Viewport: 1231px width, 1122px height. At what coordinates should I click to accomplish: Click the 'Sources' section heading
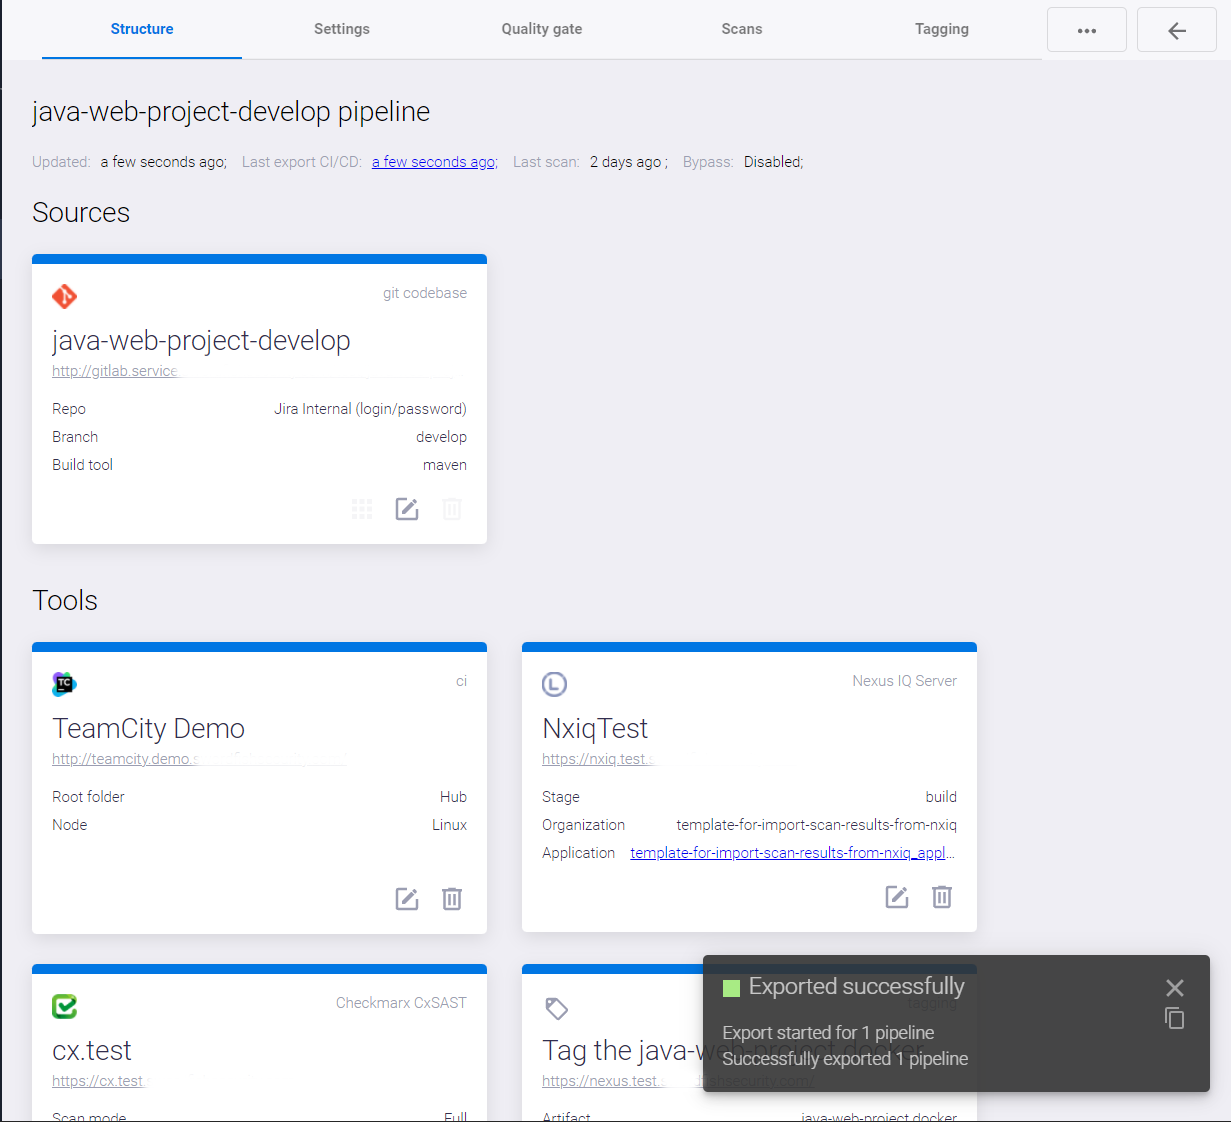pyautogui.click(x=81, y=212)
